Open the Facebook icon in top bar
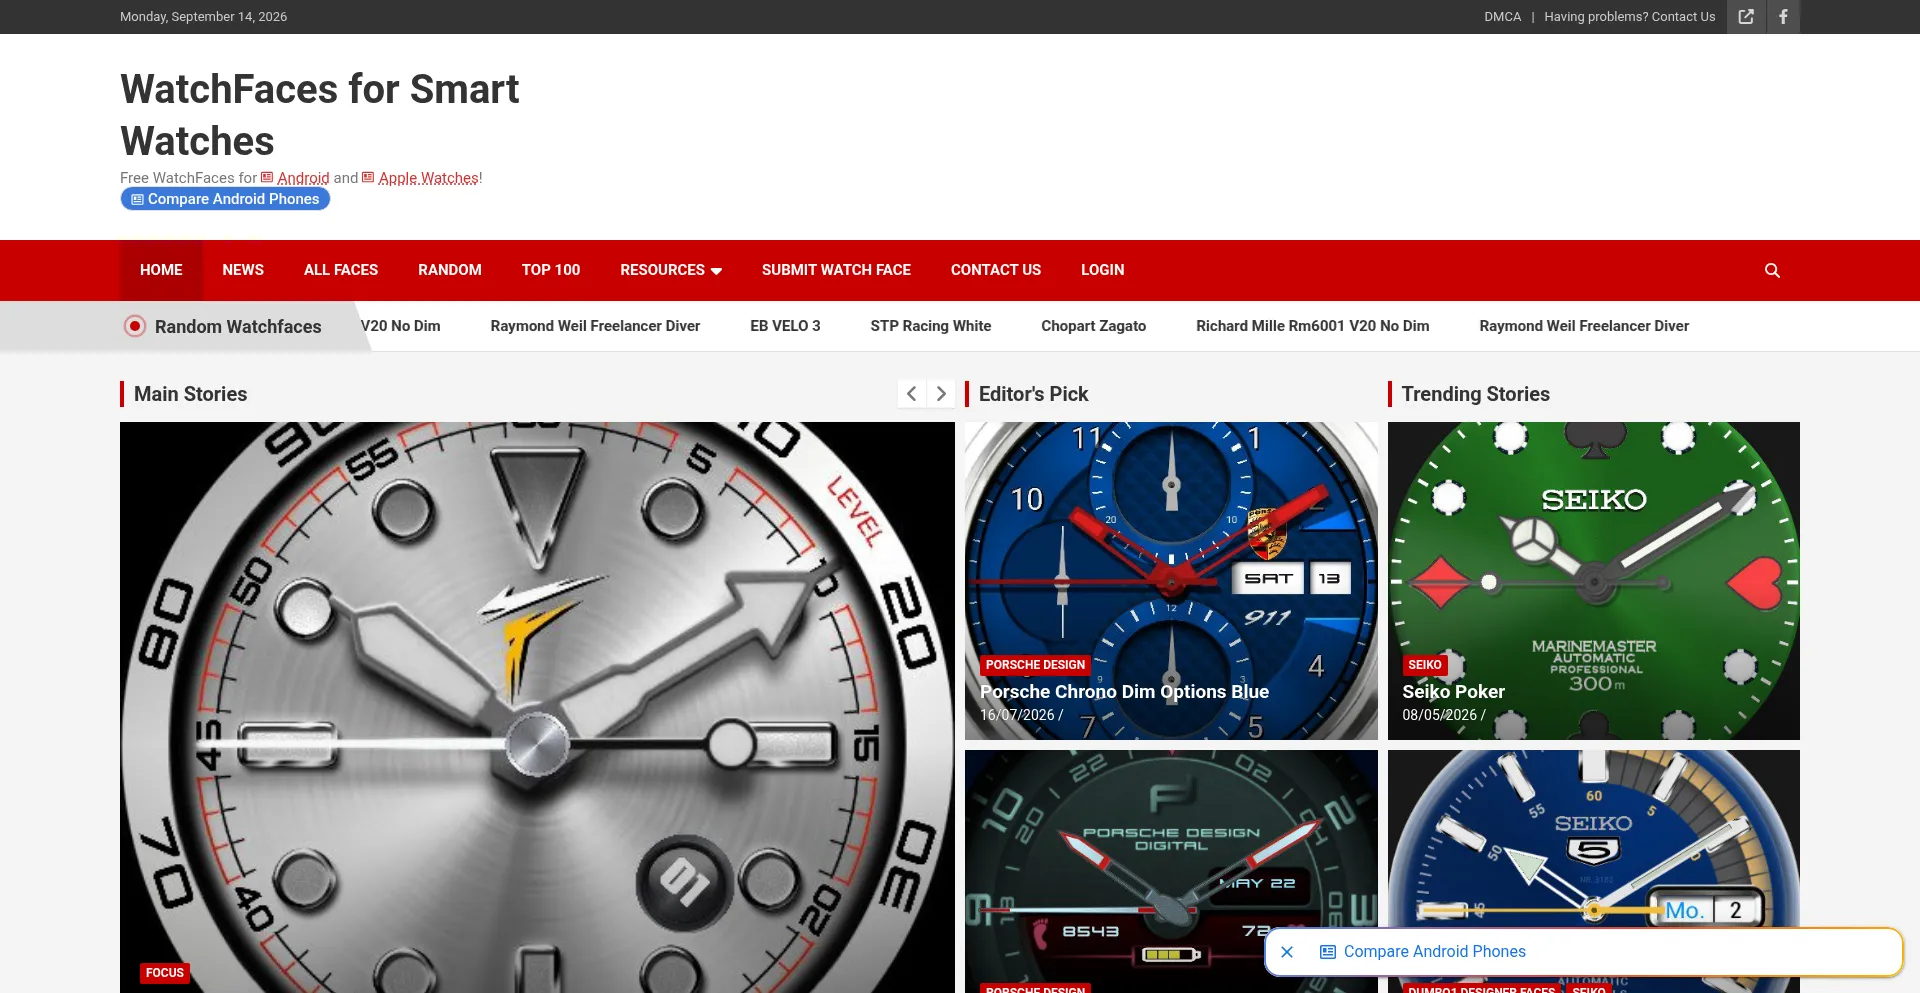The image size is (1920, 993). [x=1783, y=17]
